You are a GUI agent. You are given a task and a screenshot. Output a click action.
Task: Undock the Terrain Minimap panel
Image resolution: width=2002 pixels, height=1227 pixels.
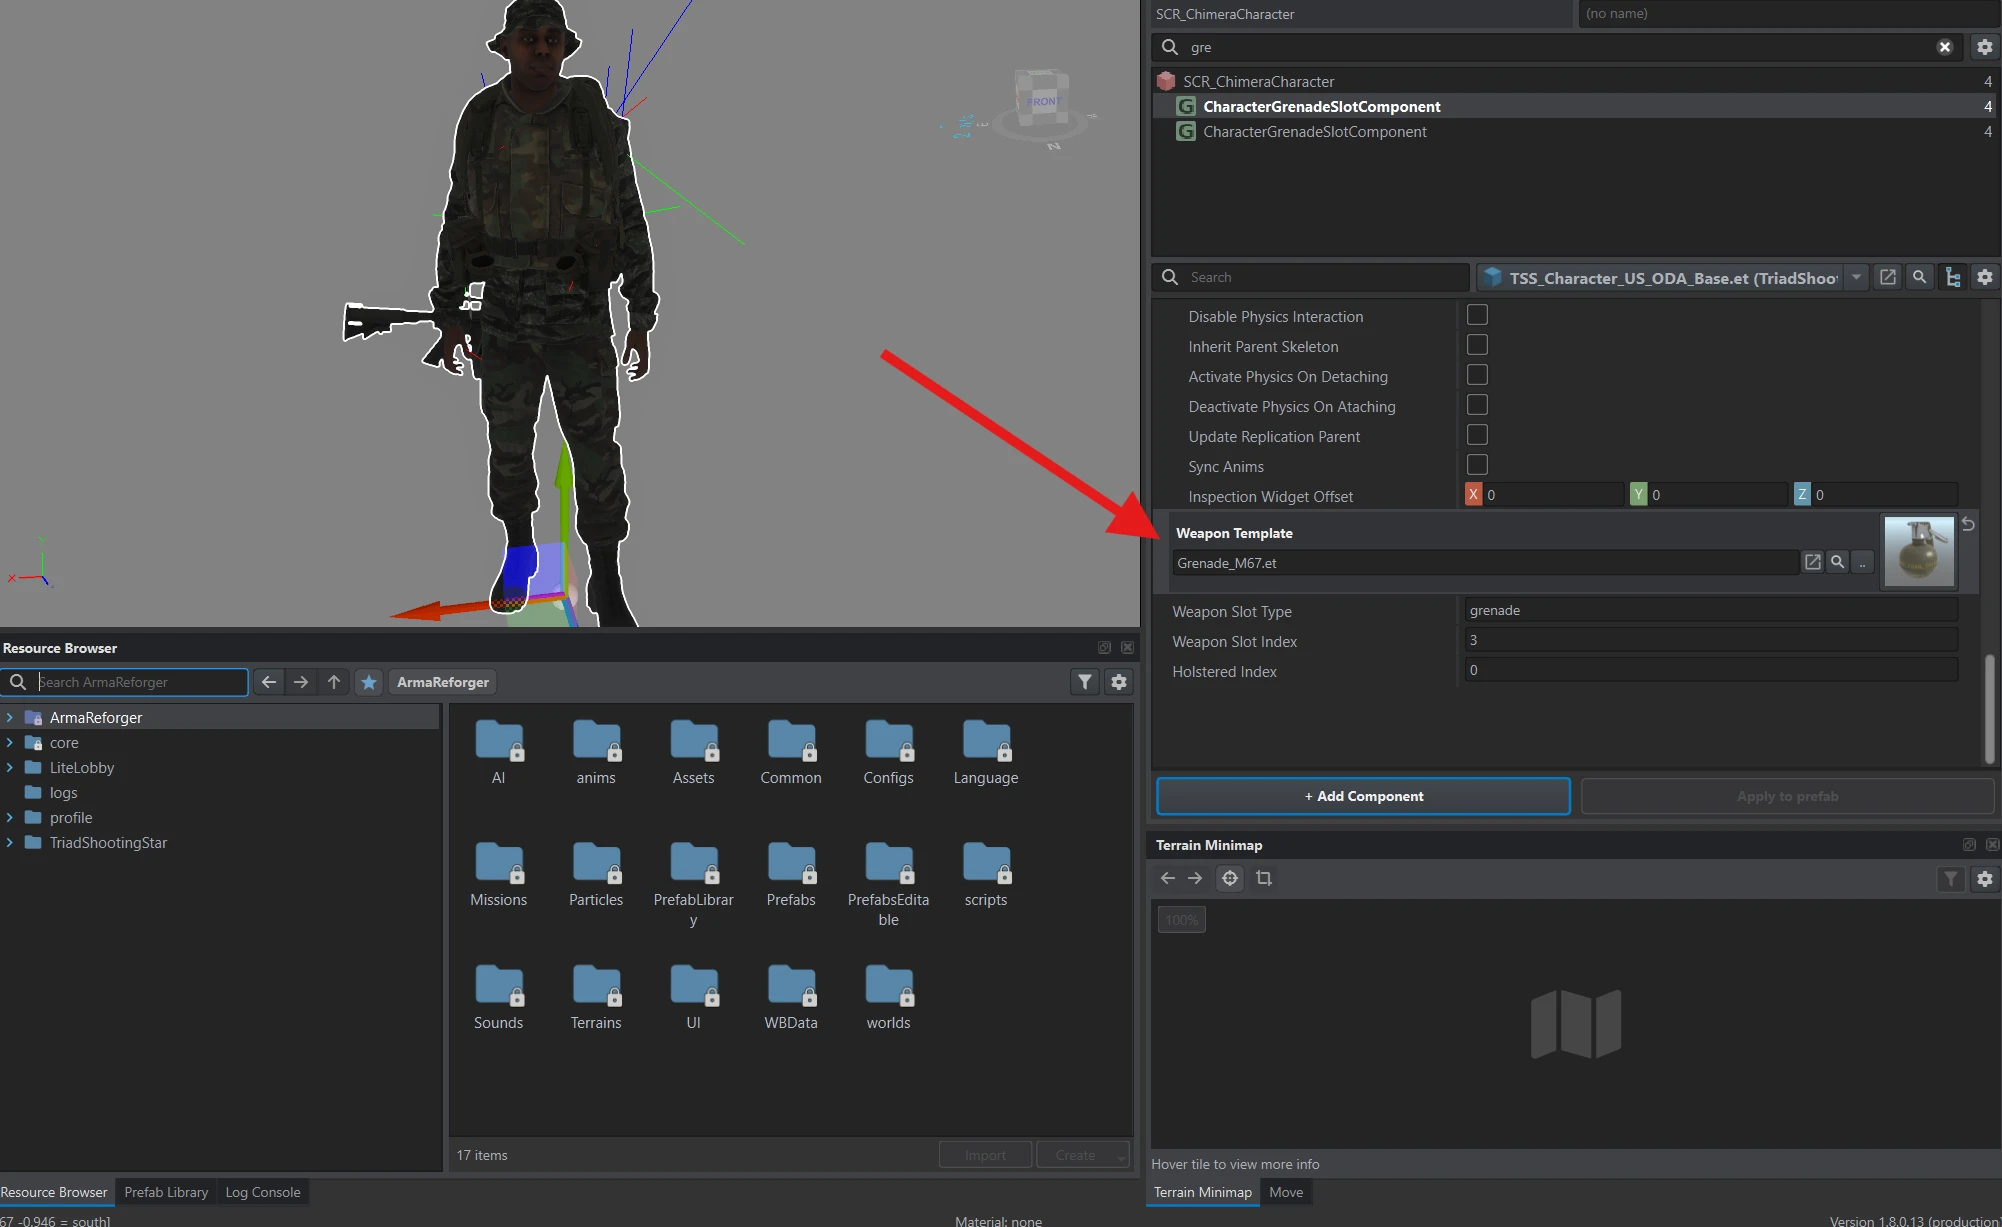tap(1969, 845)
